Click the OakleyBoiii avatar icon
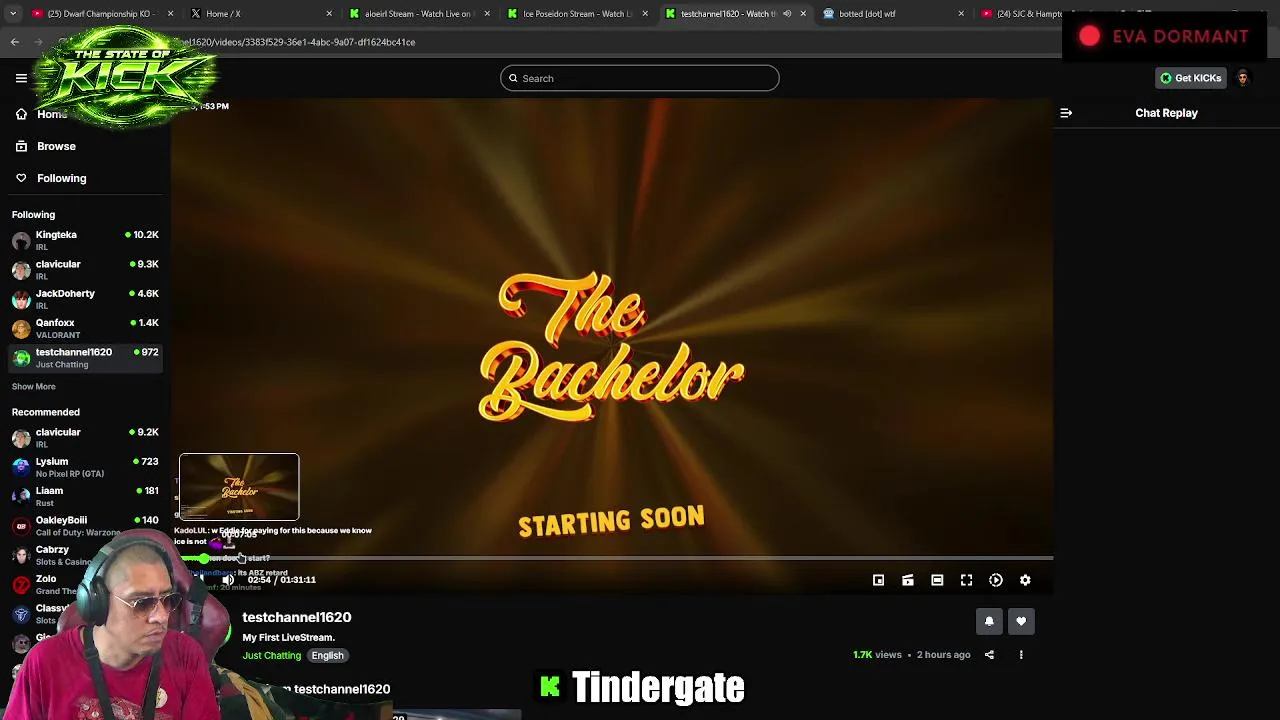1280x720 pixels. point(21,526)
